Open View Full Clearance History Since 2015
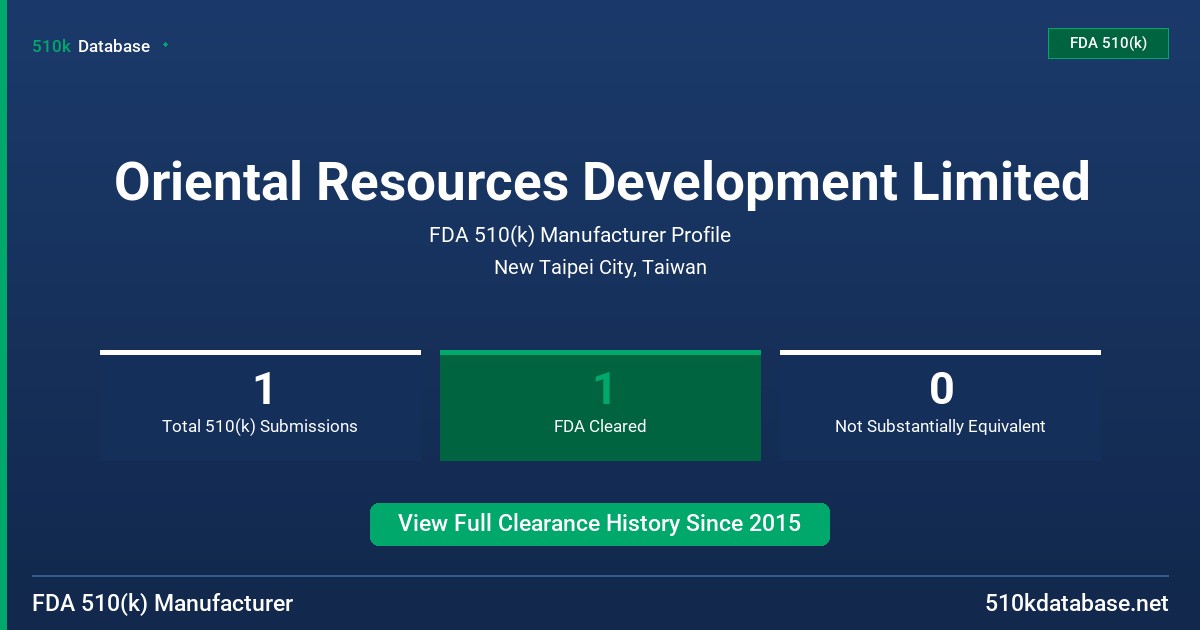 coord(600,524)
